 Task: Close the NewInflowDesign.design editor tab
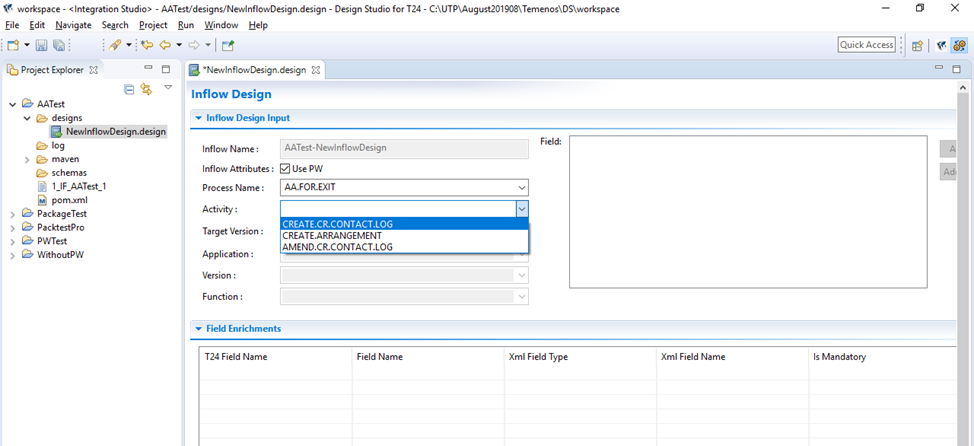[x=316, y=70]
